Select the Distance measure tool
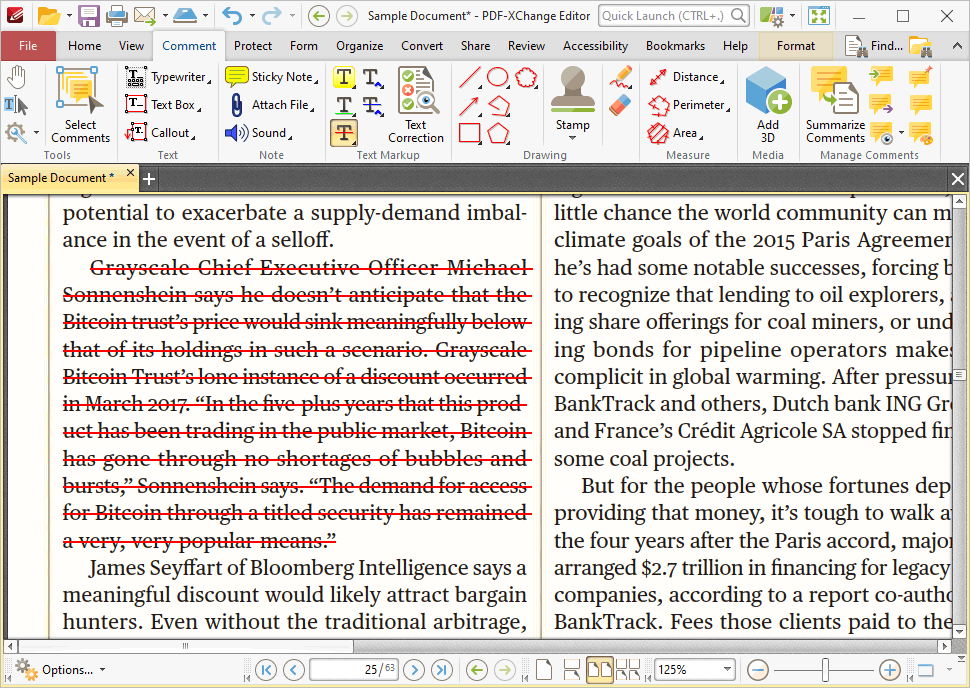This screenshot has width=970, height=688. click(686, 77)
